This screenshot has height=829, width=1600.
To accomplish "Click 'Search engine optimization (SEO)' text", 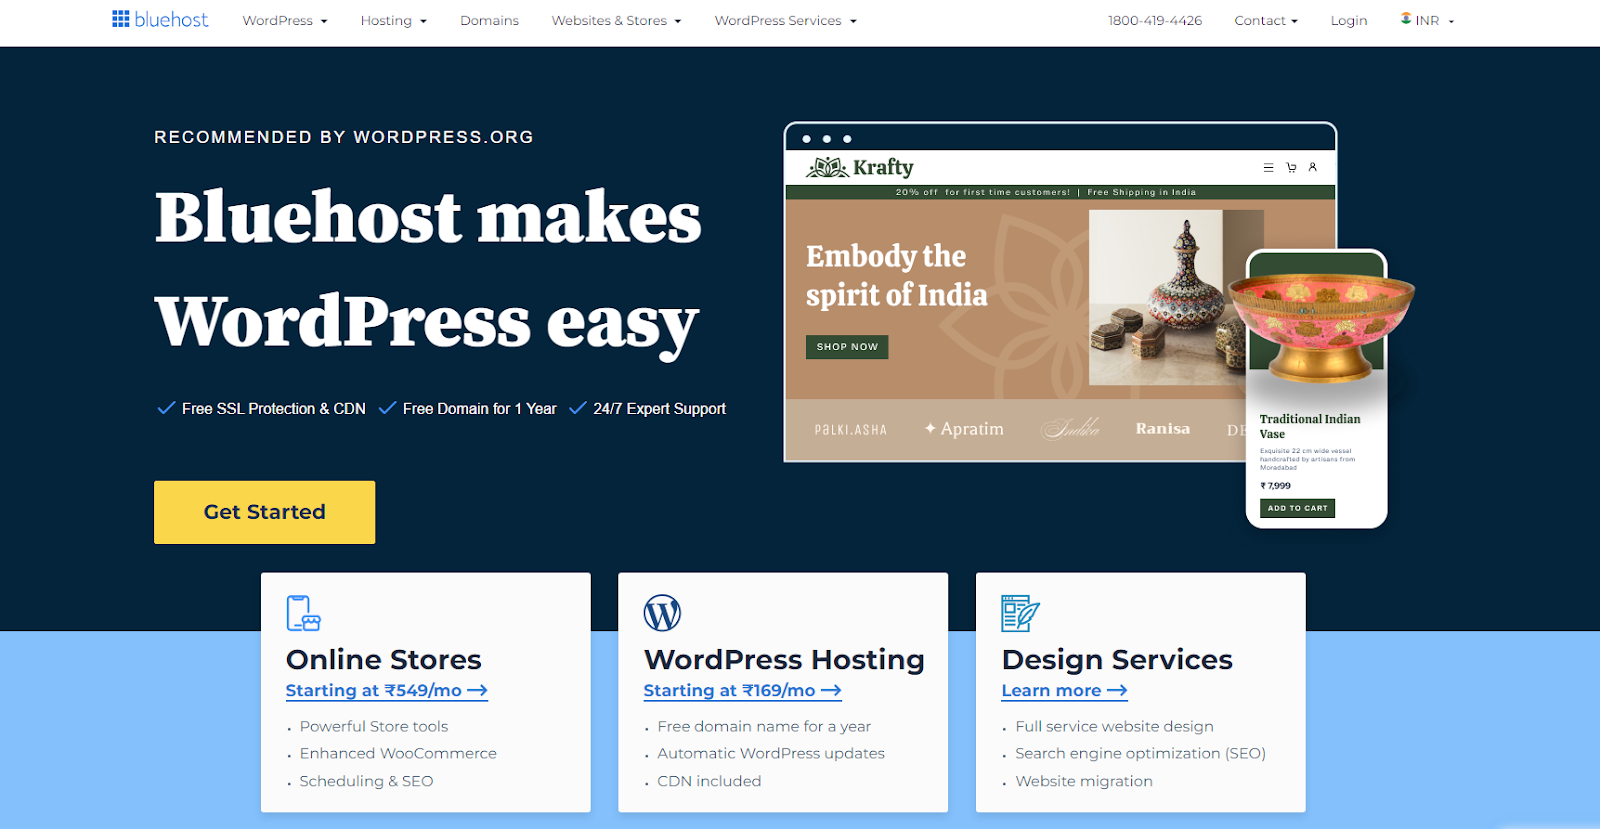I will 1140,753.
